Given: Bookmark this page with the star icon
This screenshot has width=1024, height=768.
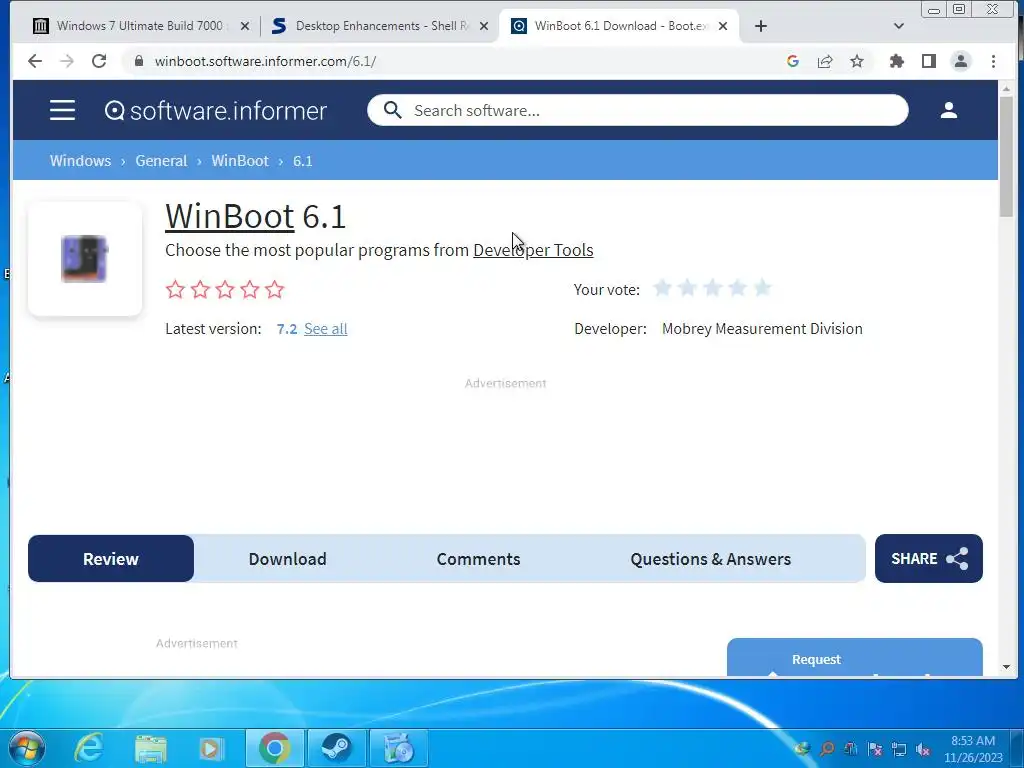Looking at the screenshot, I should pos(857,61).
